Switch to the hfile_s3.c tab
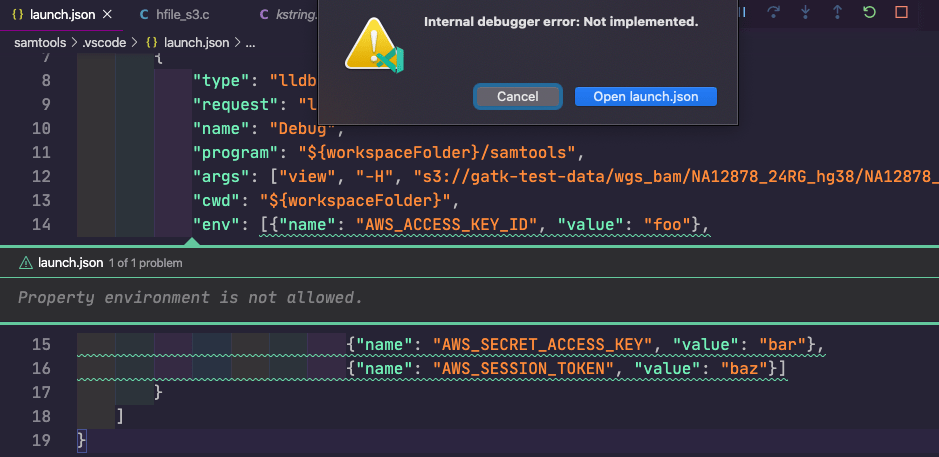This screenshot has width=939, height=457. [x=182, y=15]
